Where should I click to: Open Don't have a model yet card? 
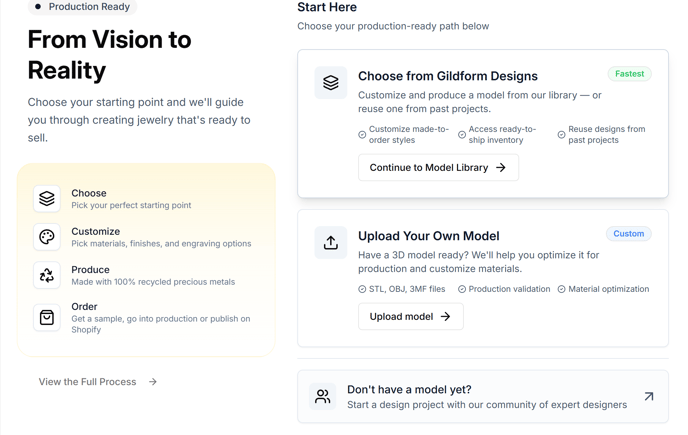(483, 396)
